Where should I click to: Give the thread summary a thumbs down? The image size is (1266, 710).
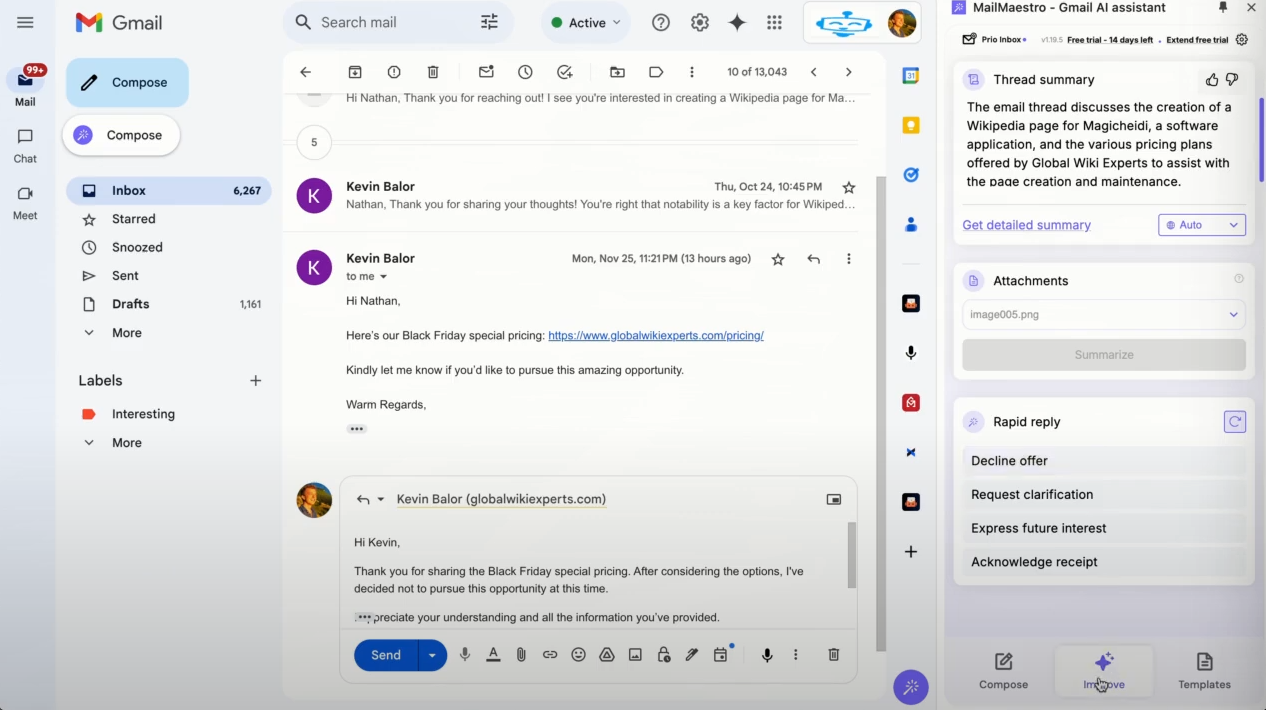coord(1232,79)
